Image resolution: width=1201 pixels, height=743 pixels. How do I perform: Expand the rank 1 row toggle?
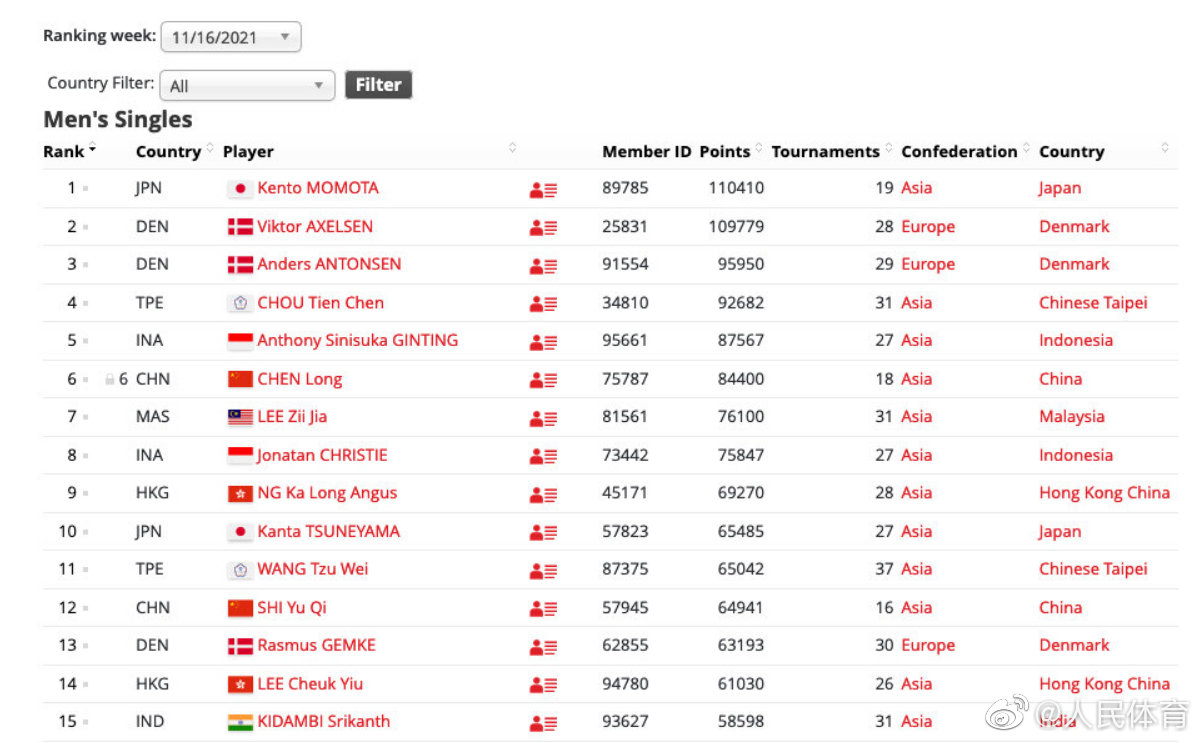click(85, 189)
